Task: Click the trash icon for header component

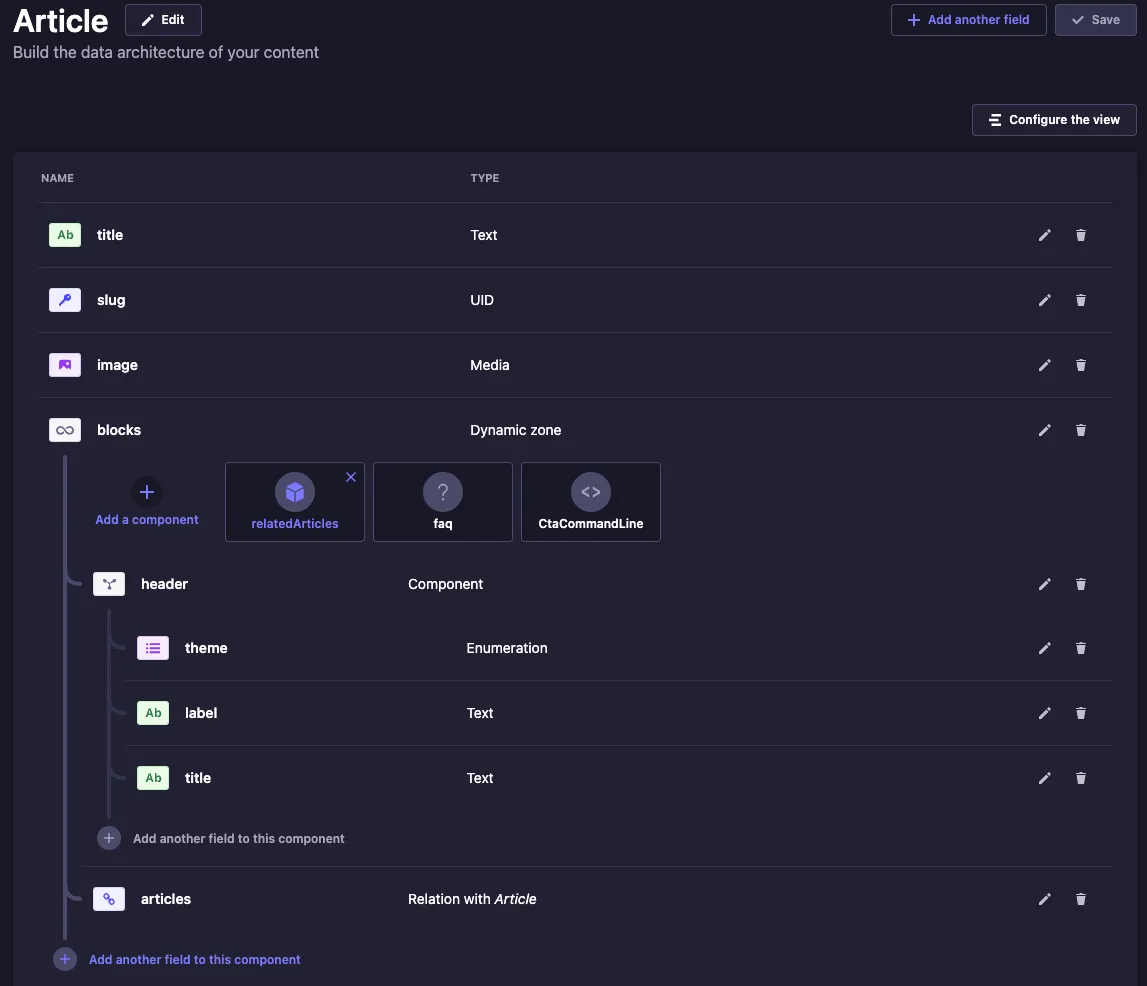Action: [x=1080, y=584]
